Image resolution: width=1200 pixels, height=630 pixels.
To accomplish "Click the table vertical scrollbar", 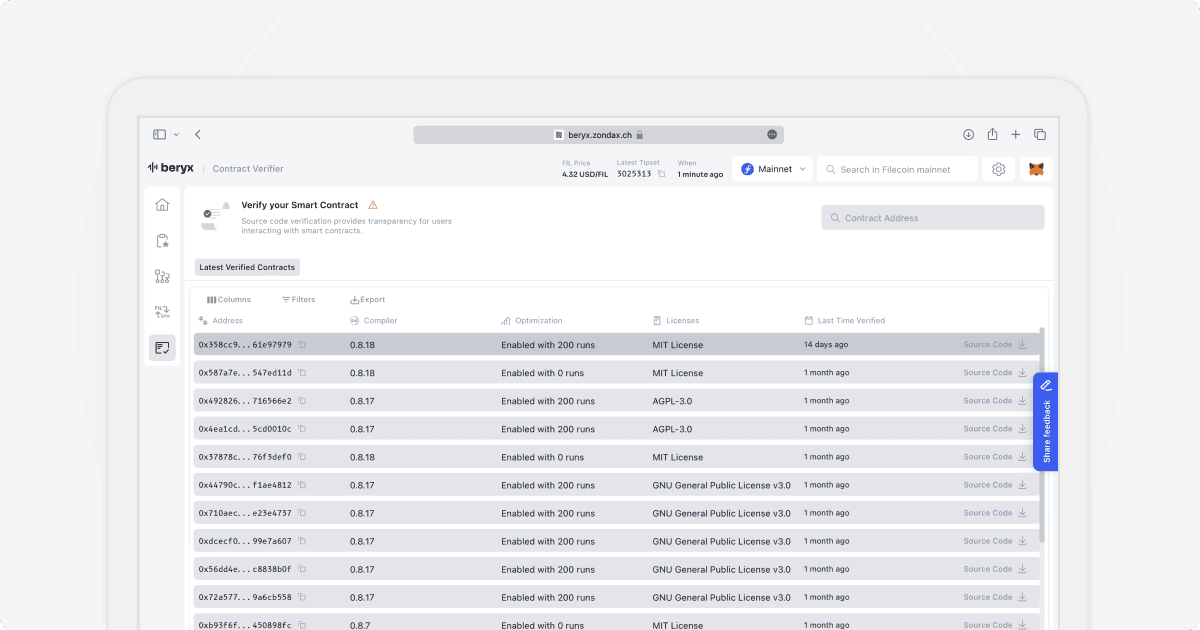I will tap(1041, 435).
